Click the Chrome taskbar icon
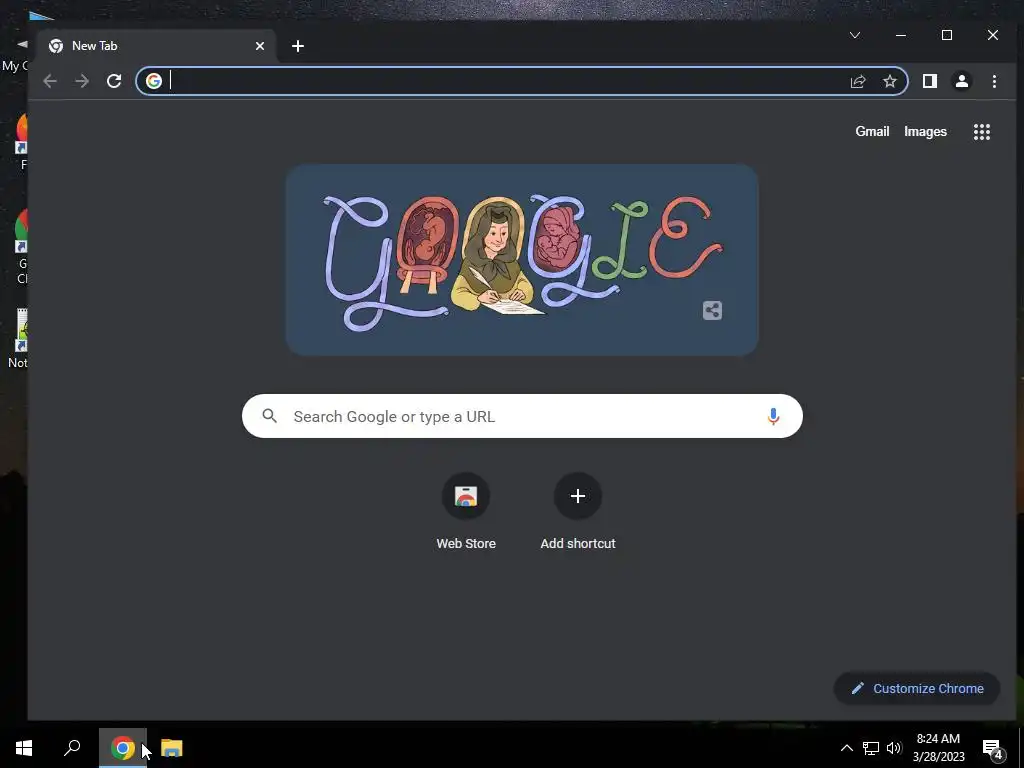Screen dimensions: 1024x768 pos(123,748)
